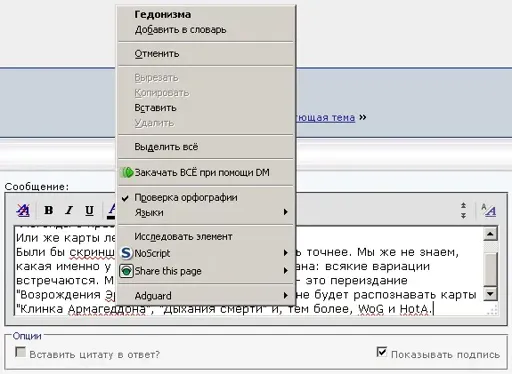Choose "Вставить" from the context menu
The width and height of the screenshot is (512, 374).
[x=206, y=108]
